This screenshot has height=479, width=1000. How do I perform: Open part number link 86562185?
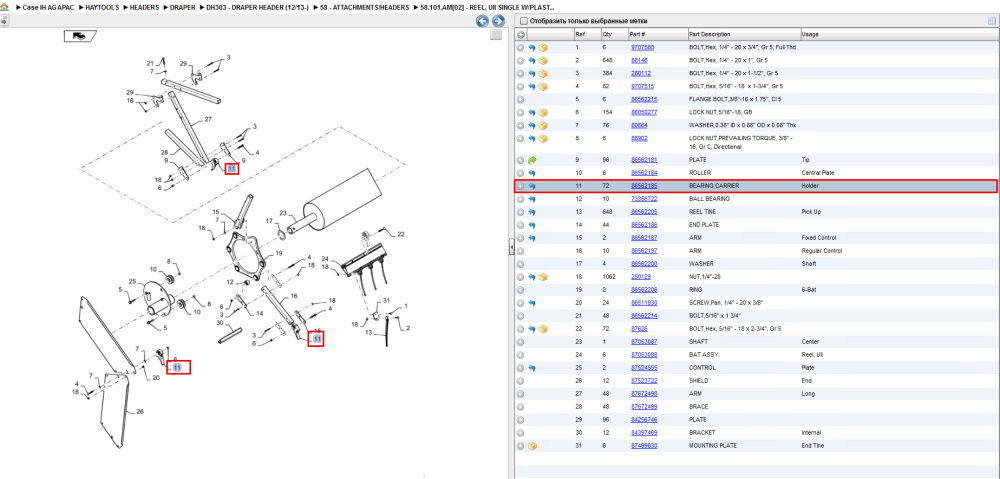(644, 186)
